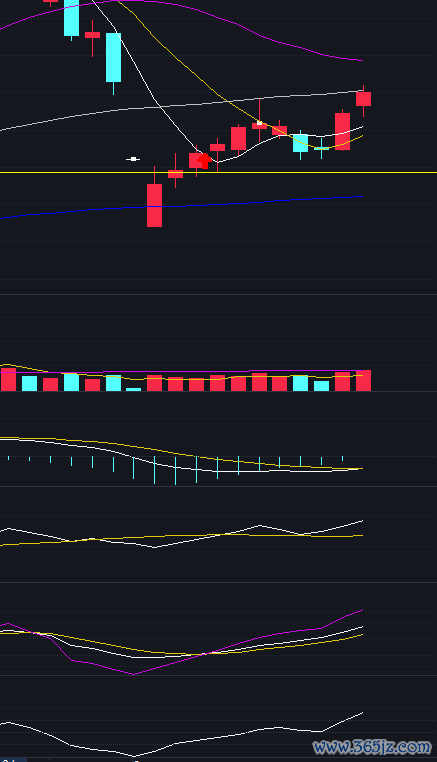Select the yellow horizontal price line
The height and width of the screenshot is (762, 437).
click(x=218, y=173)
